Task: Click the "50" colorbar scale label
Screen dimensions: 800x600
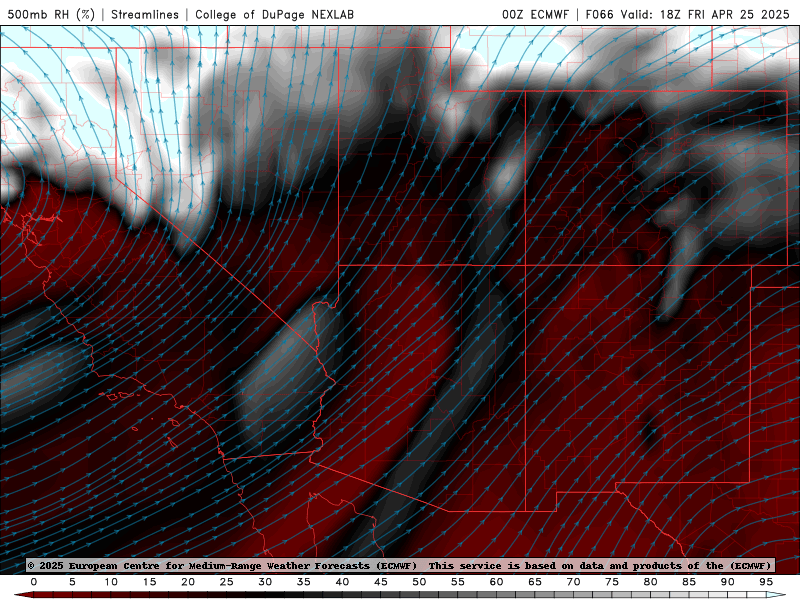Action: point(419,582)
